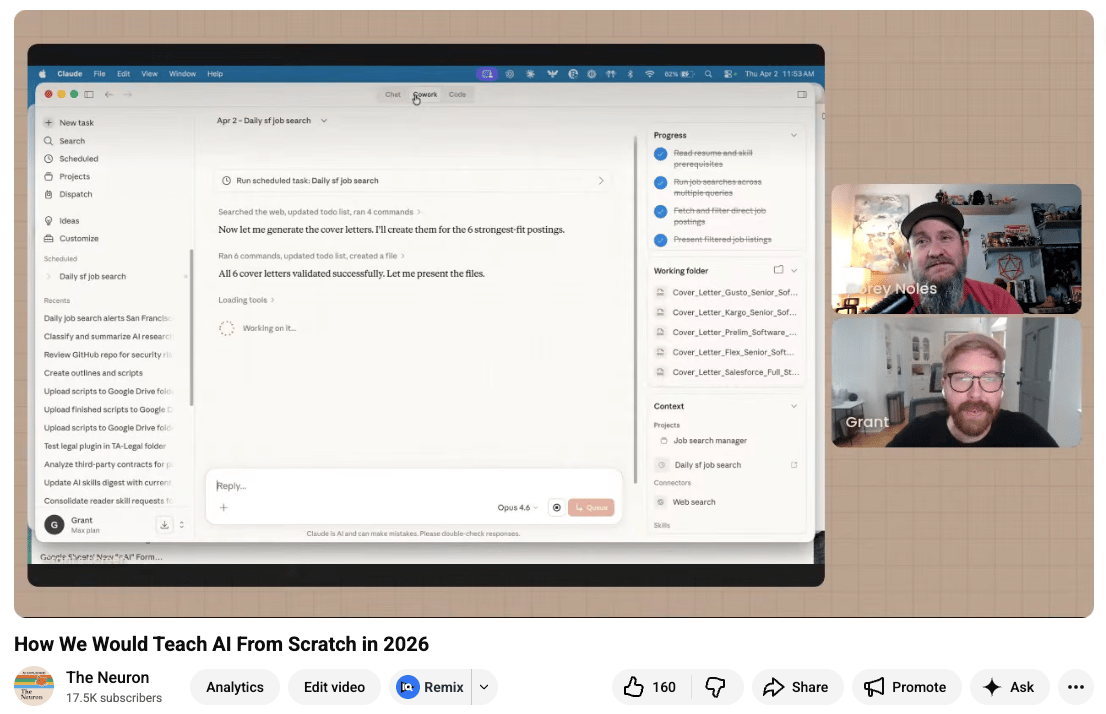
Task: Switch to the Code tab
Action: coord(457,95)
